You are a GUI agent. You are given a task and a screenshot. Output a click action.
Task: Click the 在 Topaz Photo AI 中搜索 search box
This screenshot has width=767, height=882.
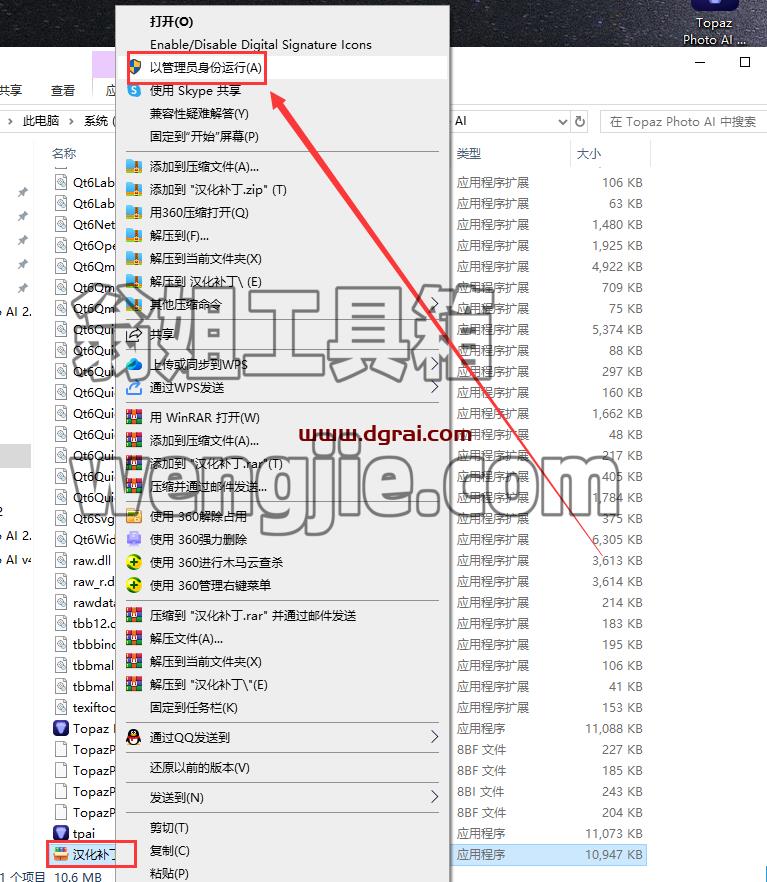(683, 122)
